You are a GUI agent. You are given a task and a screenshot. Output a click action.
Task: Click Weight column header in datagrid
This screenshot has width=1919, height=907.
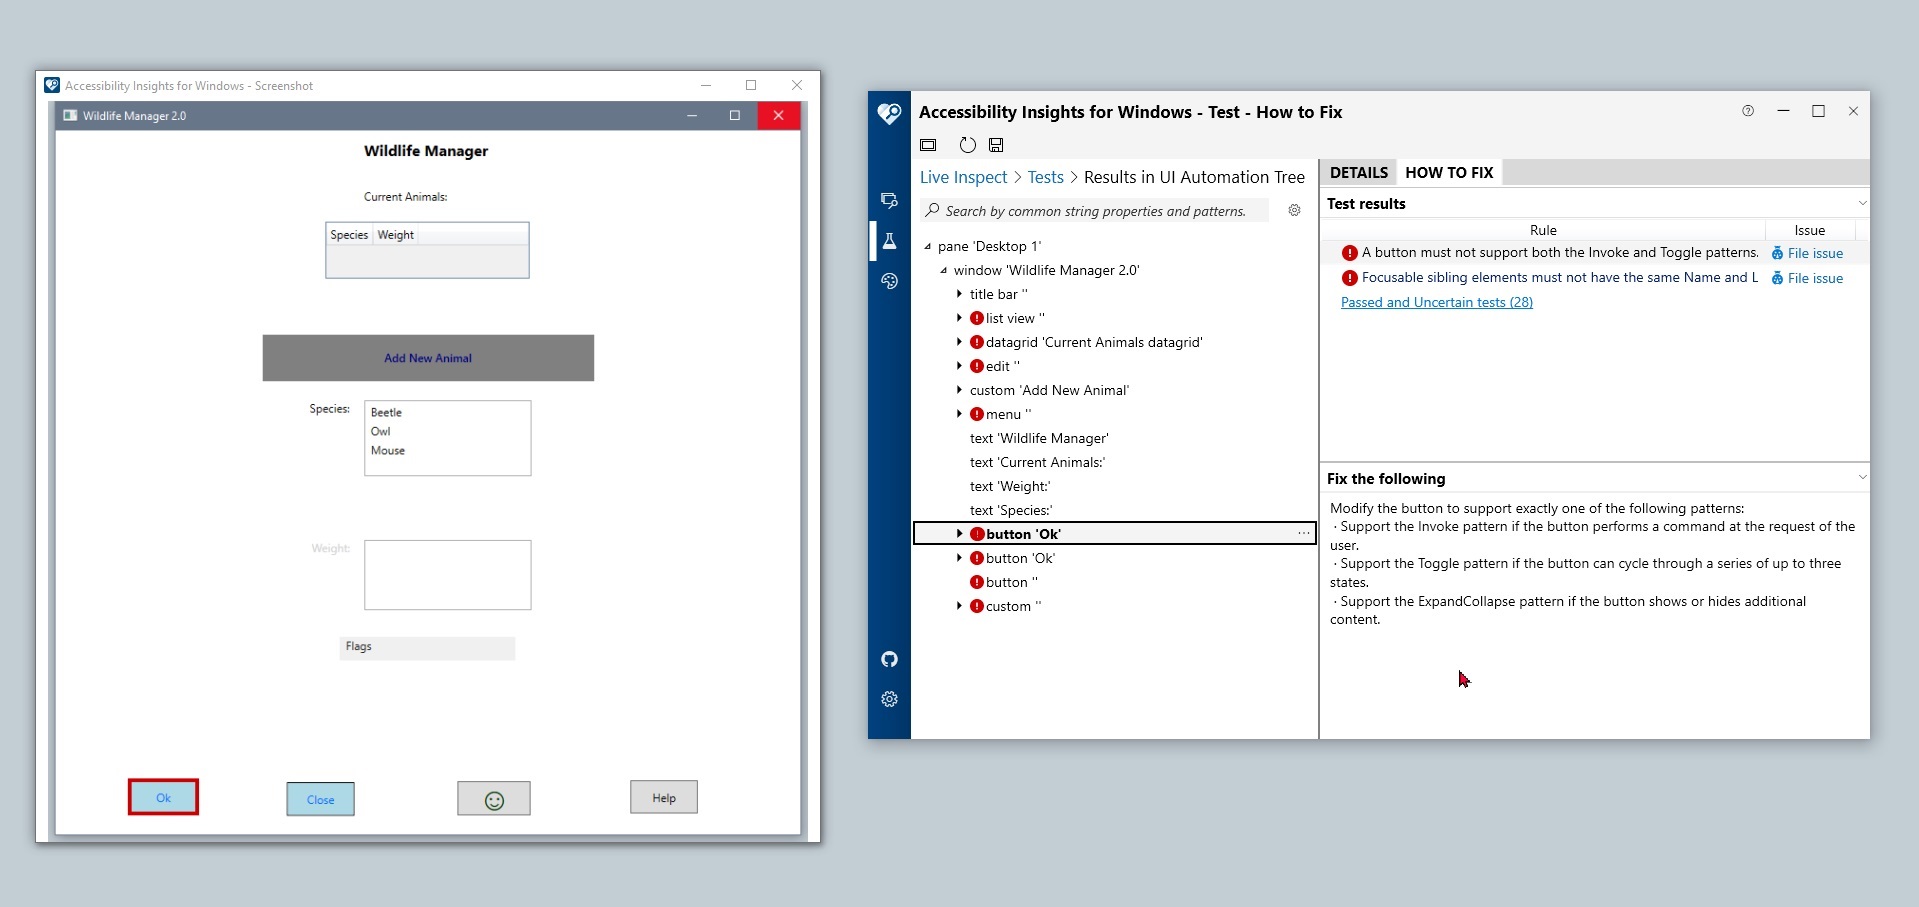(396, 235)
